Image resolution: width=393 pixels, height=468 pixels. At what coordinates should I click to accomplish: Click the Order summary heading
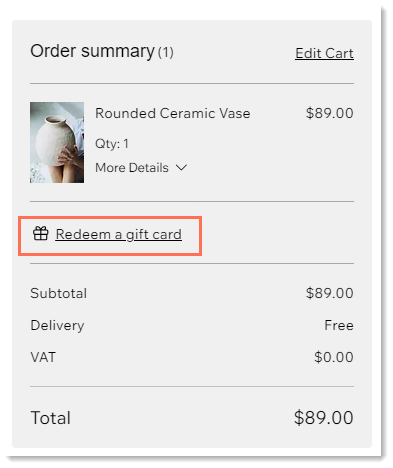[x=92, y=51]
